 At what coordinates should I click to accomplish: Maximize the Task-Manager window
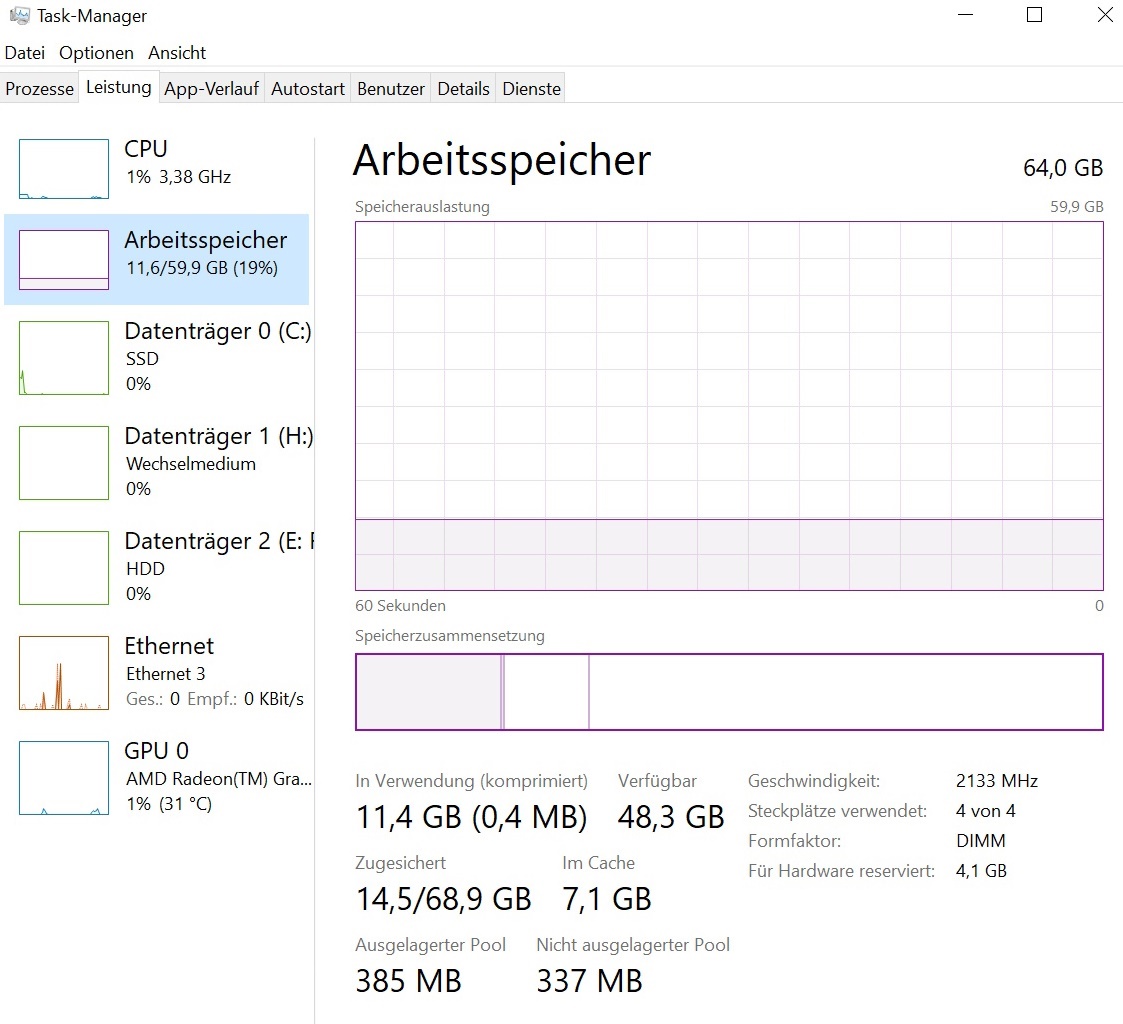tap(1035, 15)
